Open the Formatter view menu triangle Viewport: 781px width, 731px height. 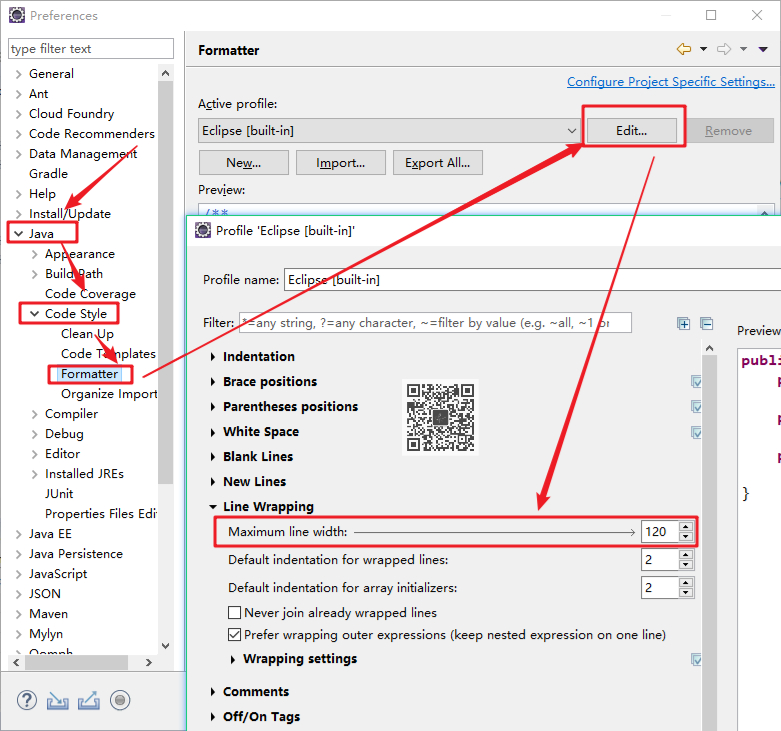763,49
